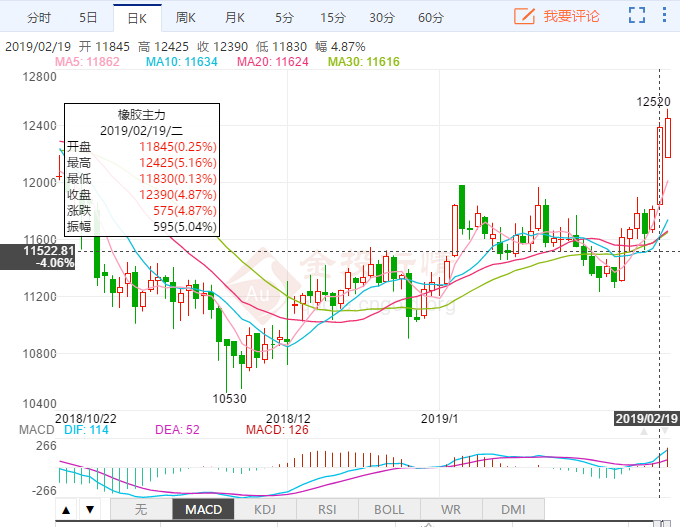Click the MA10: 11634 legend label

181,62
